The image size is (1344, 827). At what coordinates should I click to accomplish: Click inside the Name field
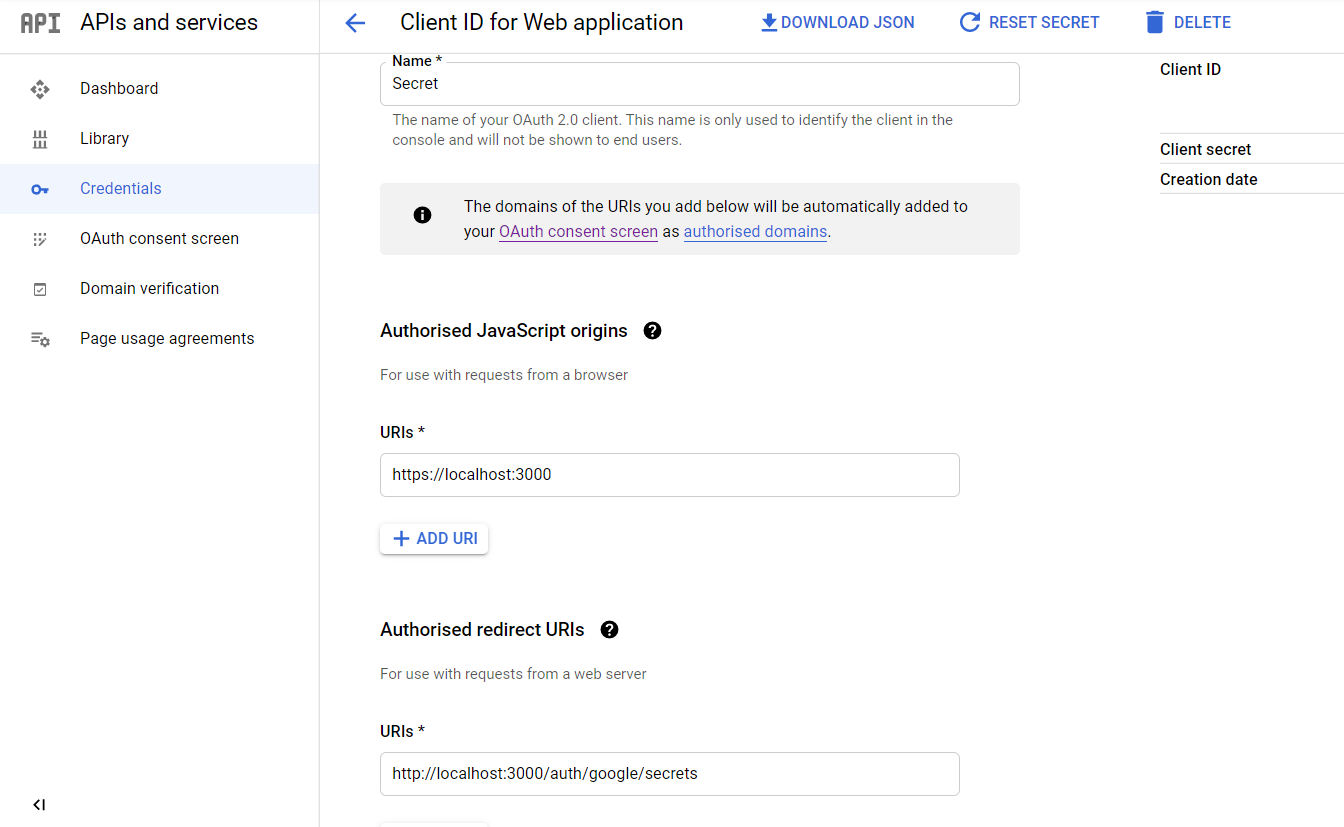click(x=698, y=84)
